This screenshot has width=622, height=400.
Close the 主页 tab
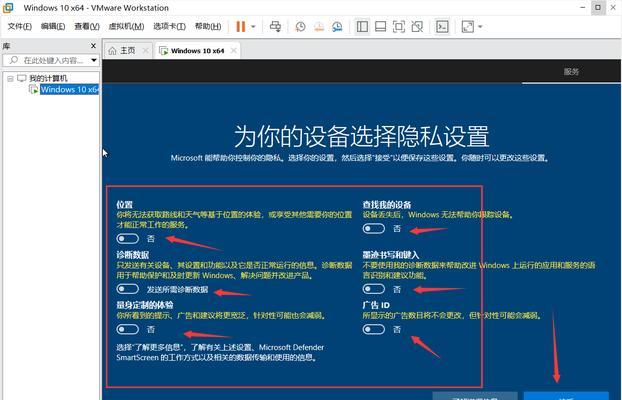[x=146, y=50]
